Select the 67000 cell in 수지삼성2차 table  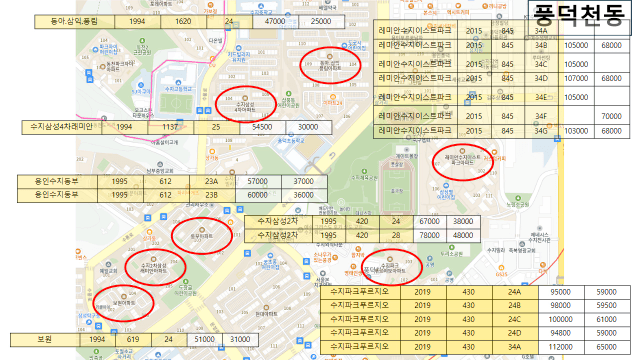tap(429, 222)
